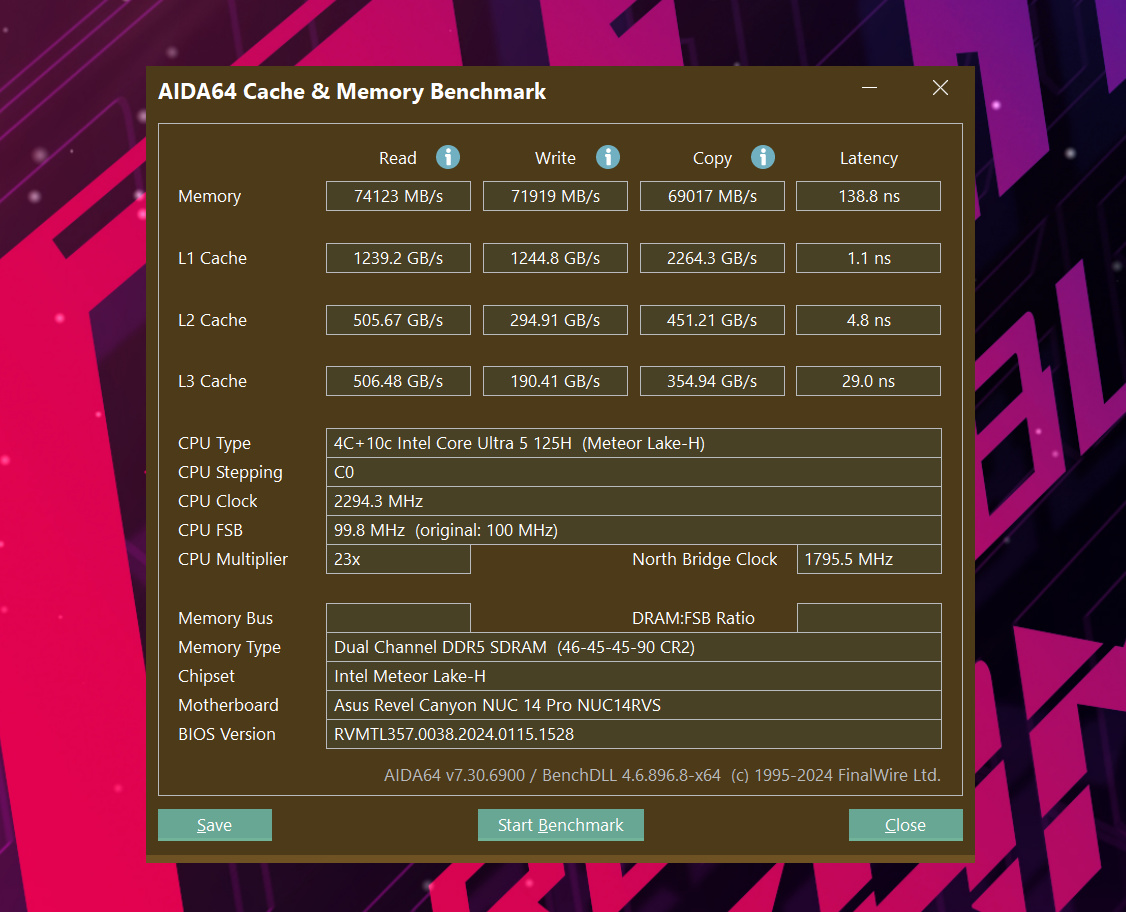Viewport: 1126px width, 912px height.
Task: Click L3 Cache Read value 506.48 GB/s
Action: tap(399, 381)
